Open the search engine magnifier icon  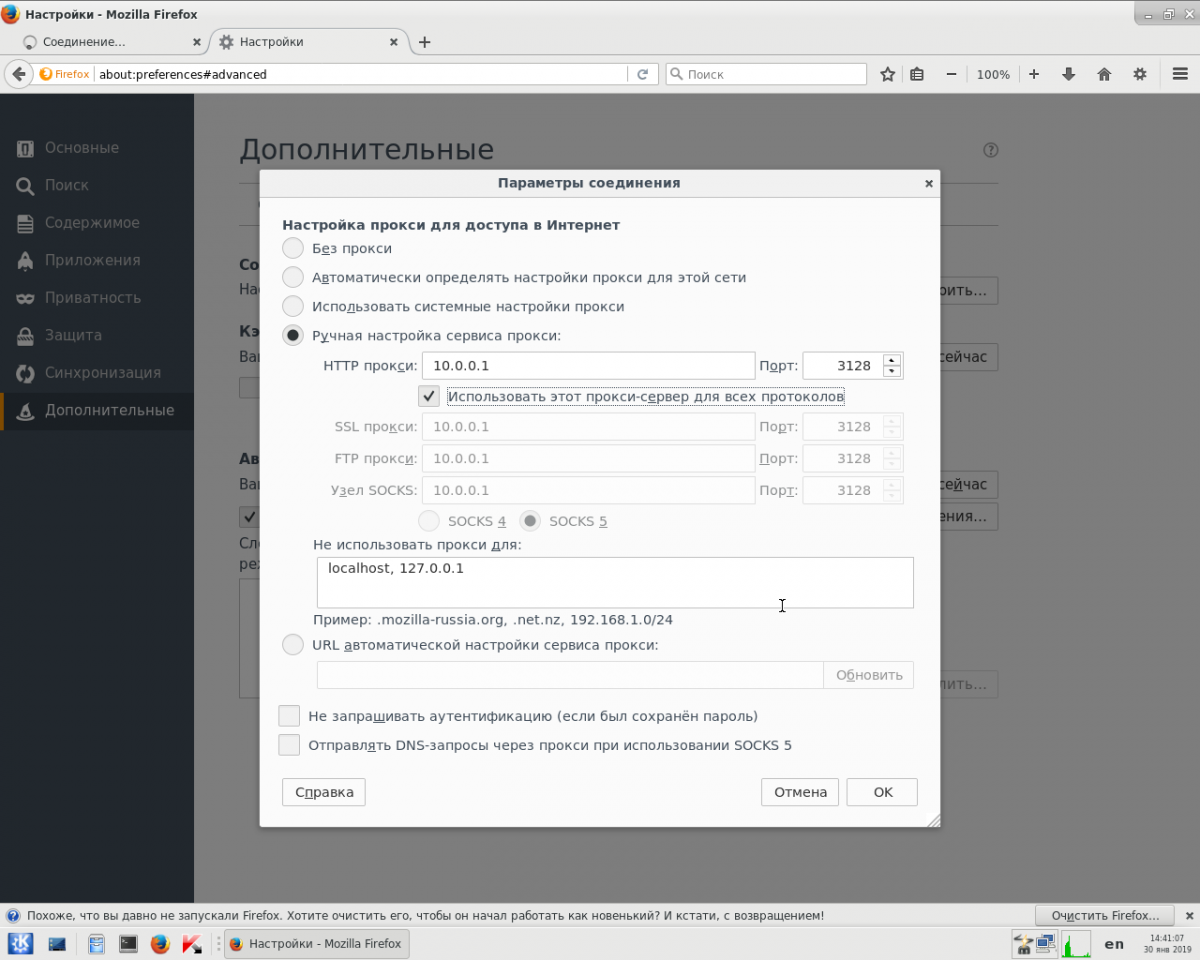tap(676, 74)
